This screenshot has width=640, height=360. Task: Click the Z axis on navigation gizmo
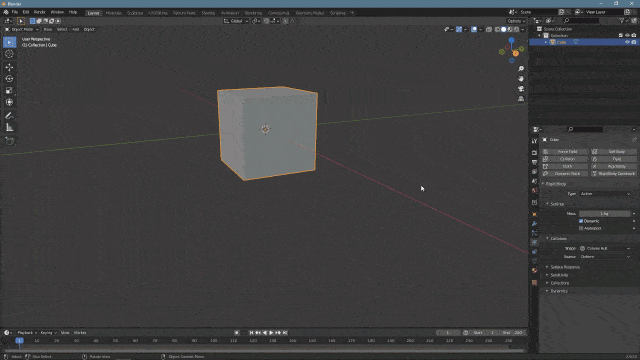pos(511,40)
